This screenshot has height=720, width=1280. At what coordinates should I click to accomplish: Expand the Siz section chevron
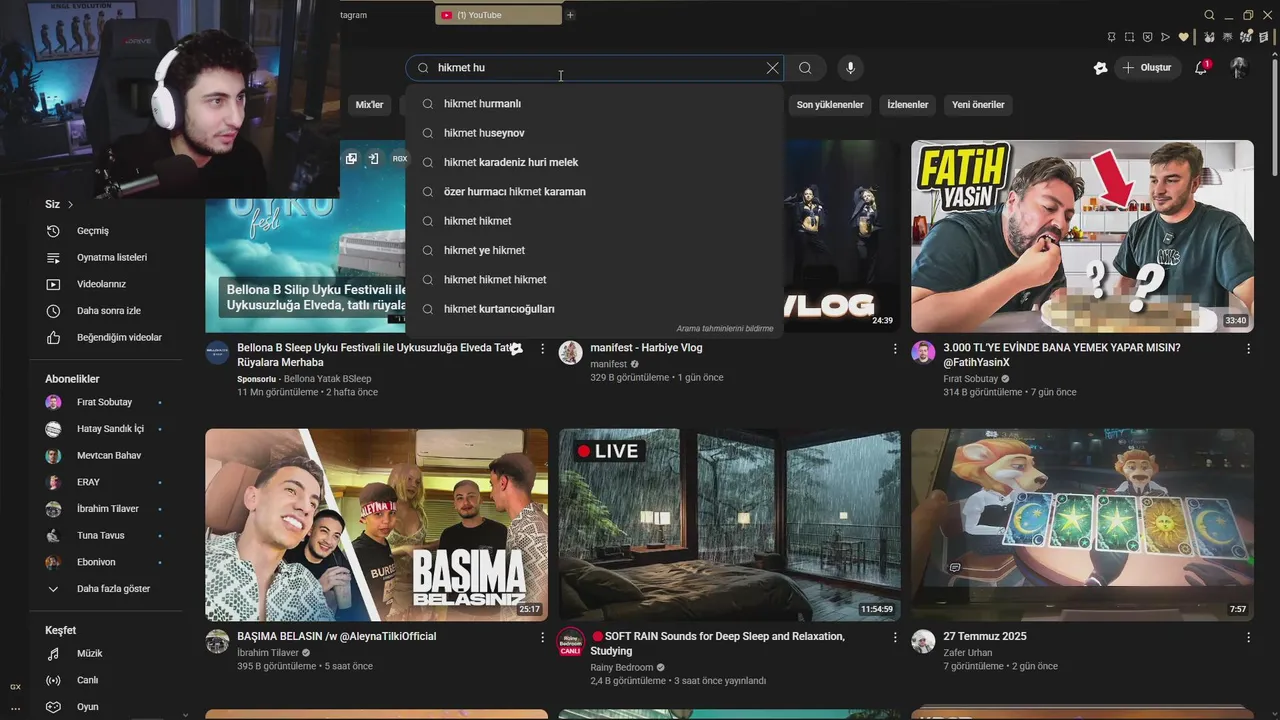click(70, 204)
